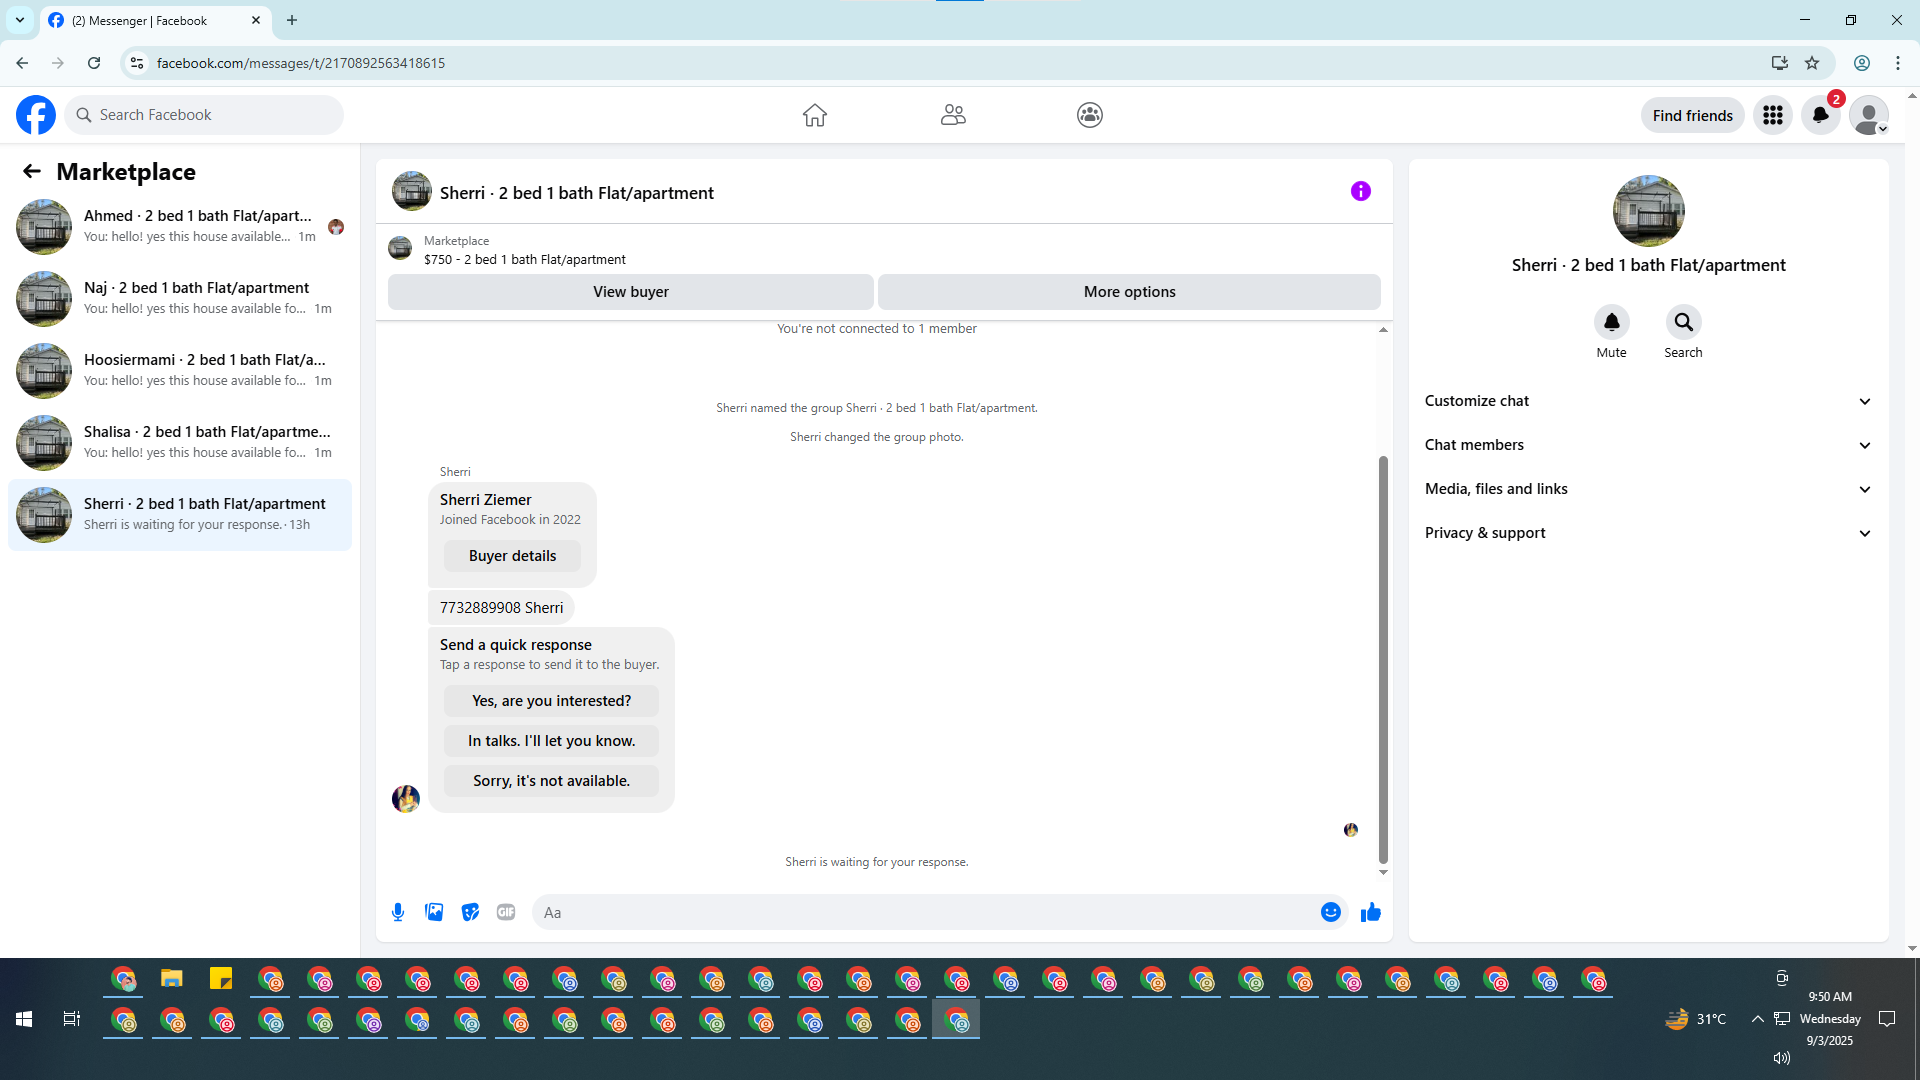Select the Messenger | Facebook tab
This screenshot has width=1920, height=1080.
point(155,20)
